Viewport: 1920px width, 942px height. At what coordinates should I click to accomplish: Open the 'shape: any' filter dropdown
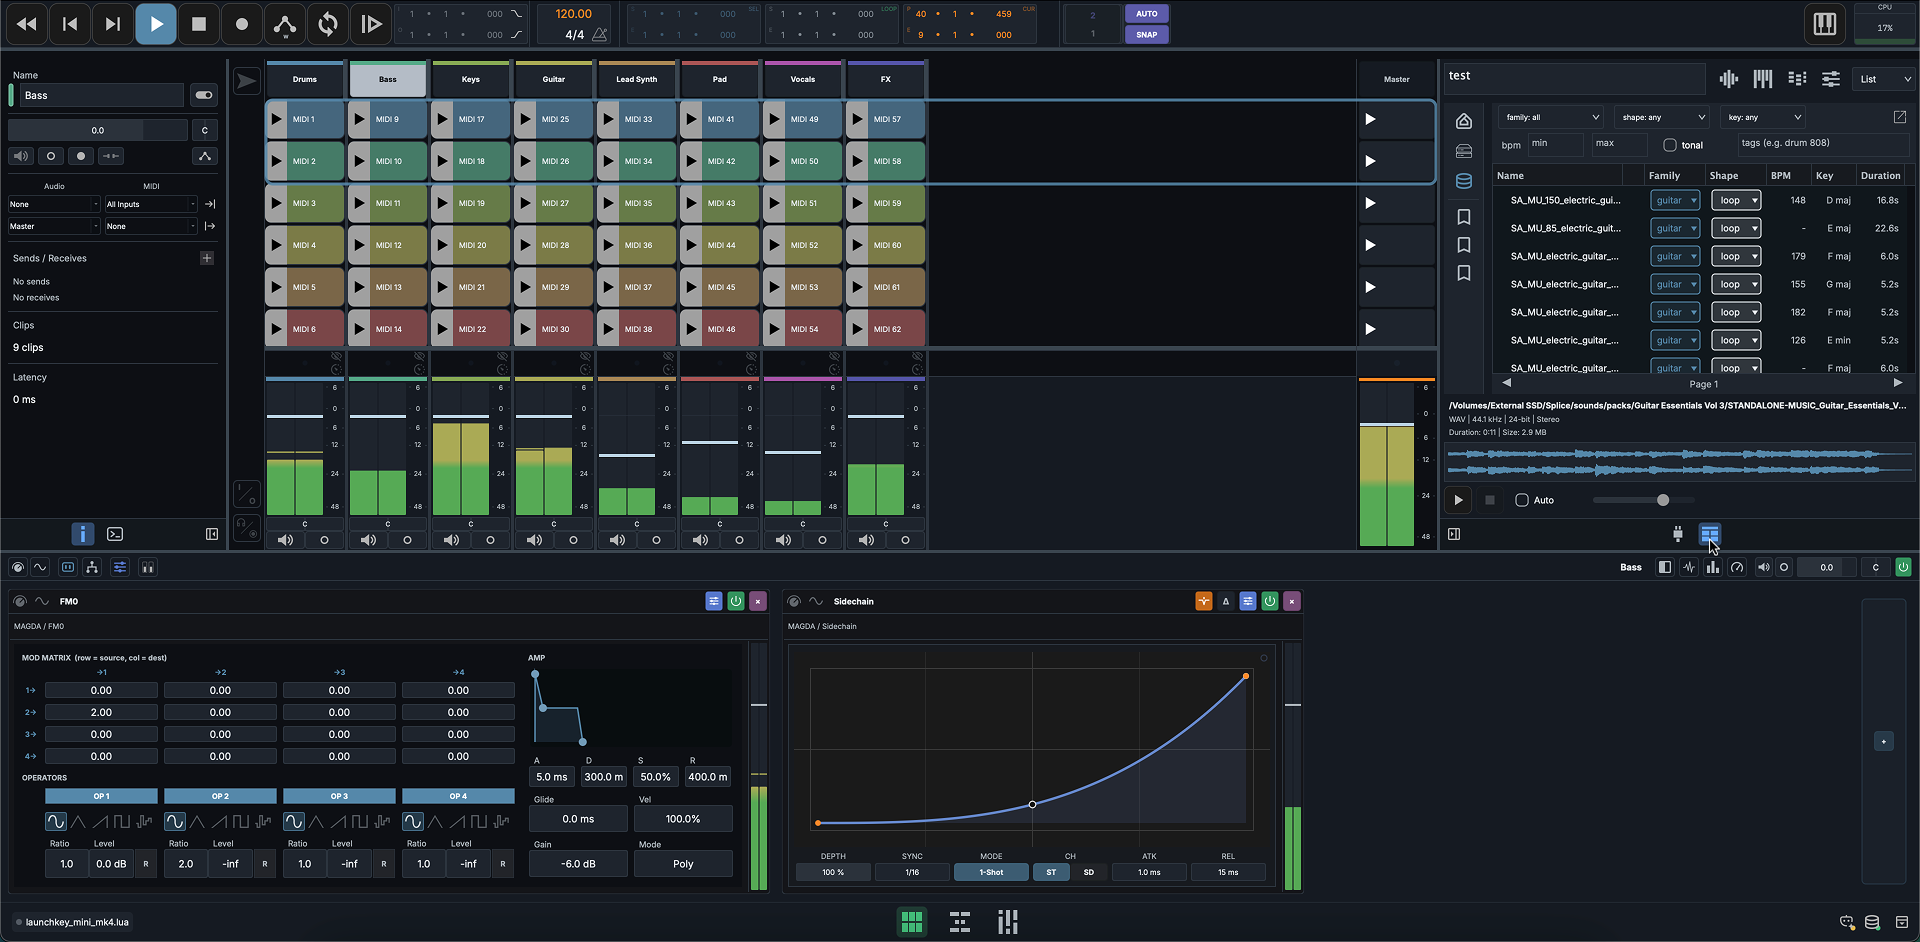[x=1661, y=117]
